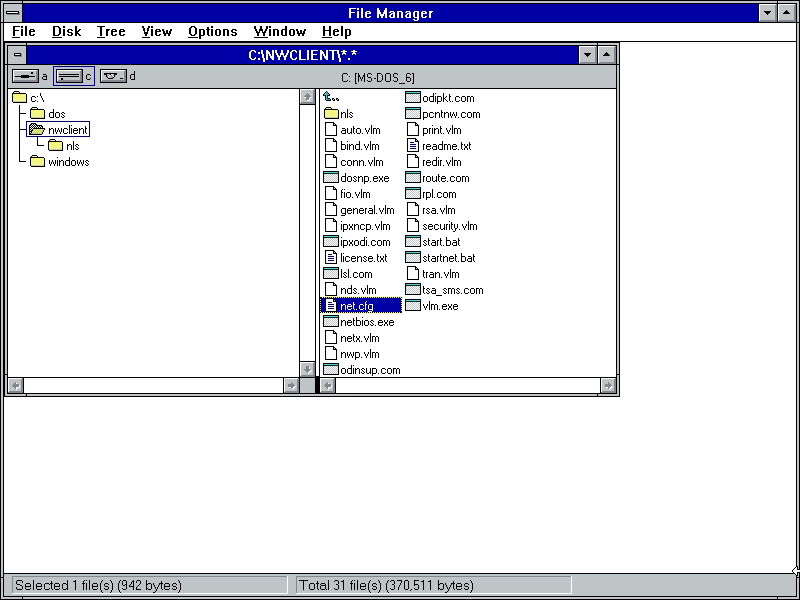The width and height of the screenshot is (800, 600).
Task: Click the startnet.bat batch file icon
Action: pyautogui.click(x=413, y=258)
